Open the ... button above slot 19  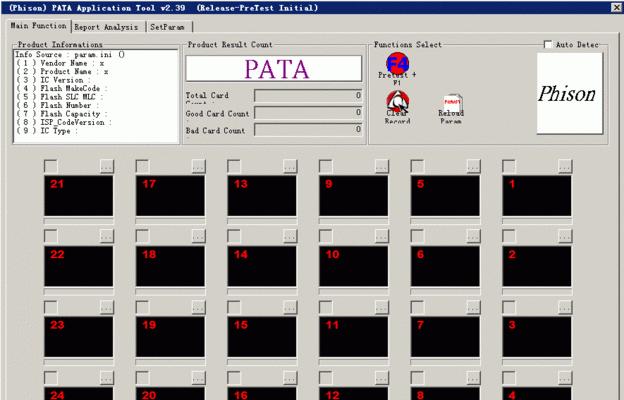pos(199,307)
